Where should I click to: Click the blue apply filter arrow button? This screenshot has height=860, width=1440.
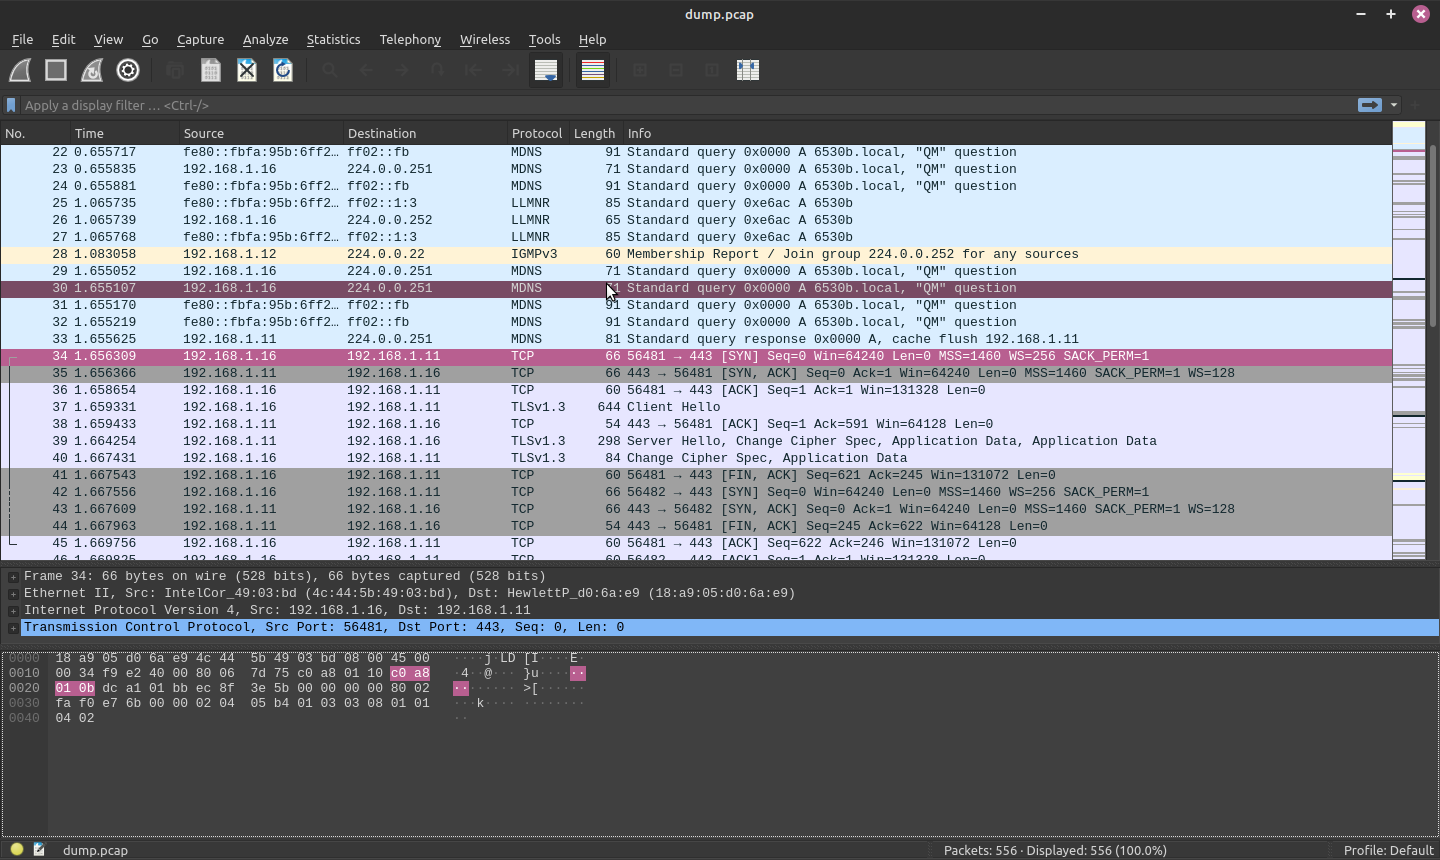click(x=1369, y=105)
